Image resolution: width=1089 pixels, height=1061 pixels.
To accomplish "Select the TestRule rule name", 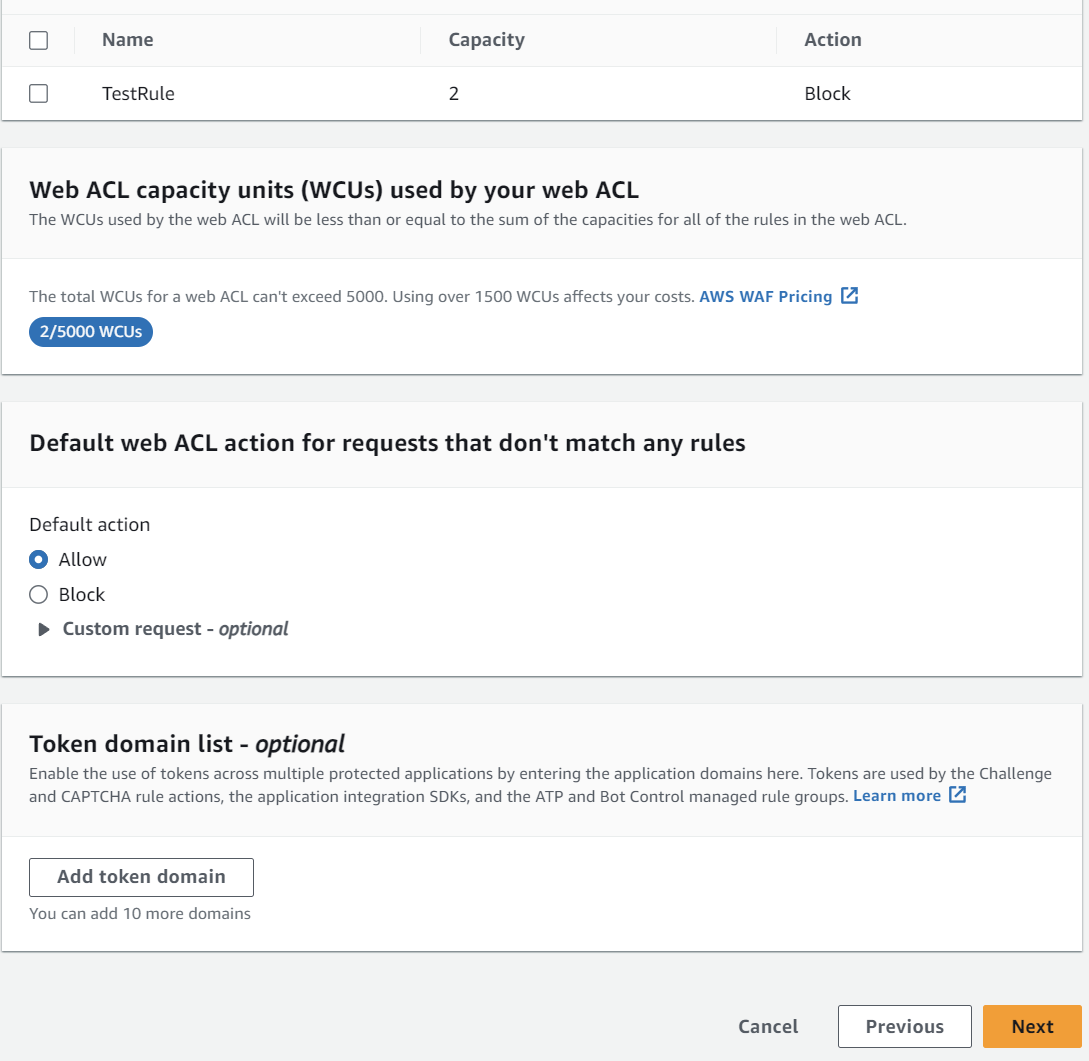I will (x=139, y=93).
